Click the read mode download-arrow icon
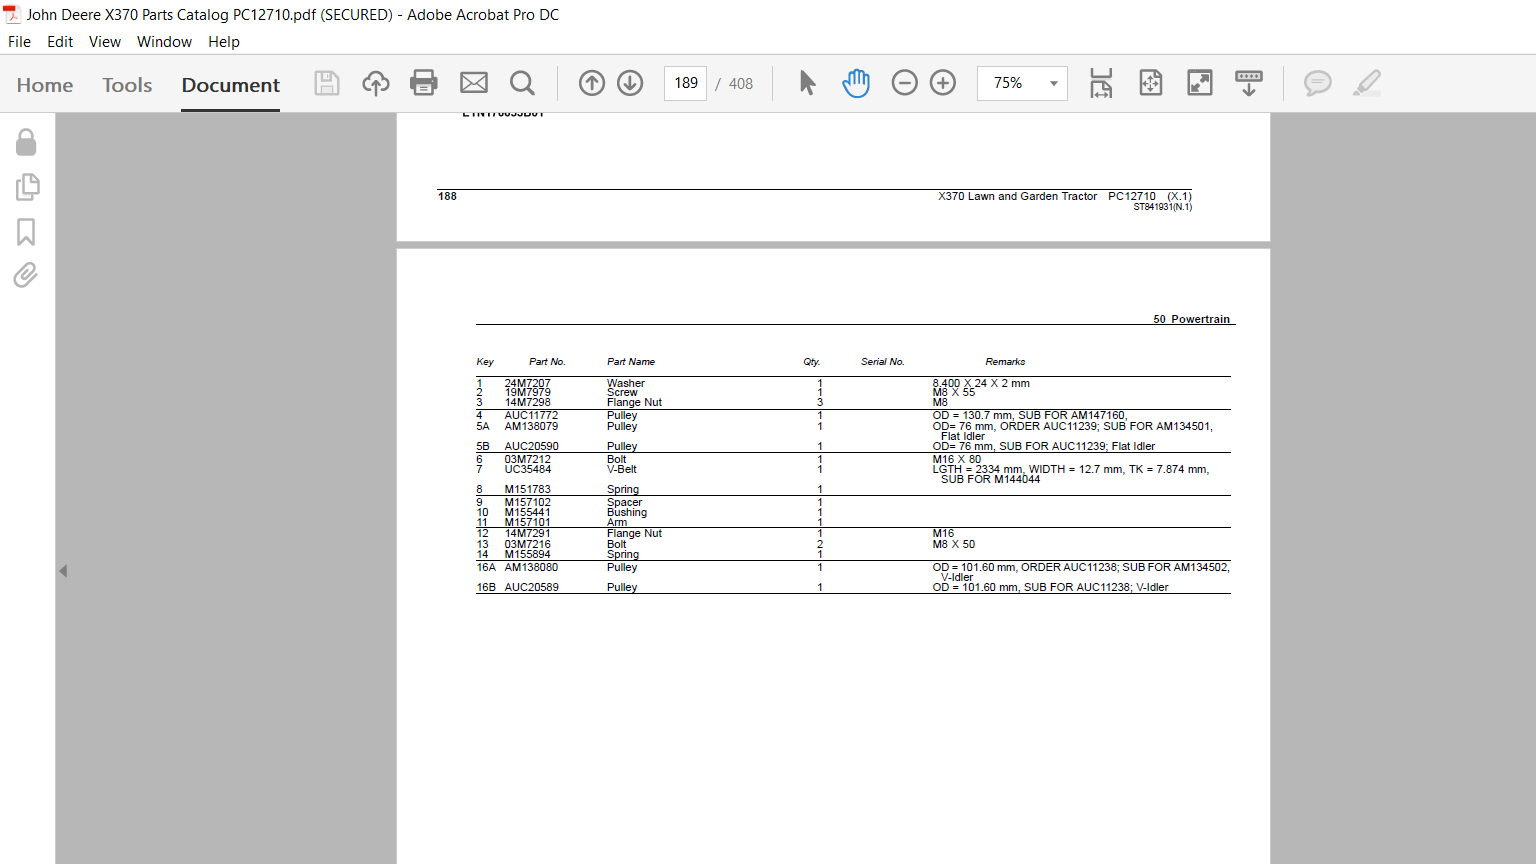This screenshot has width=1536, height=864. [1249, 83]
